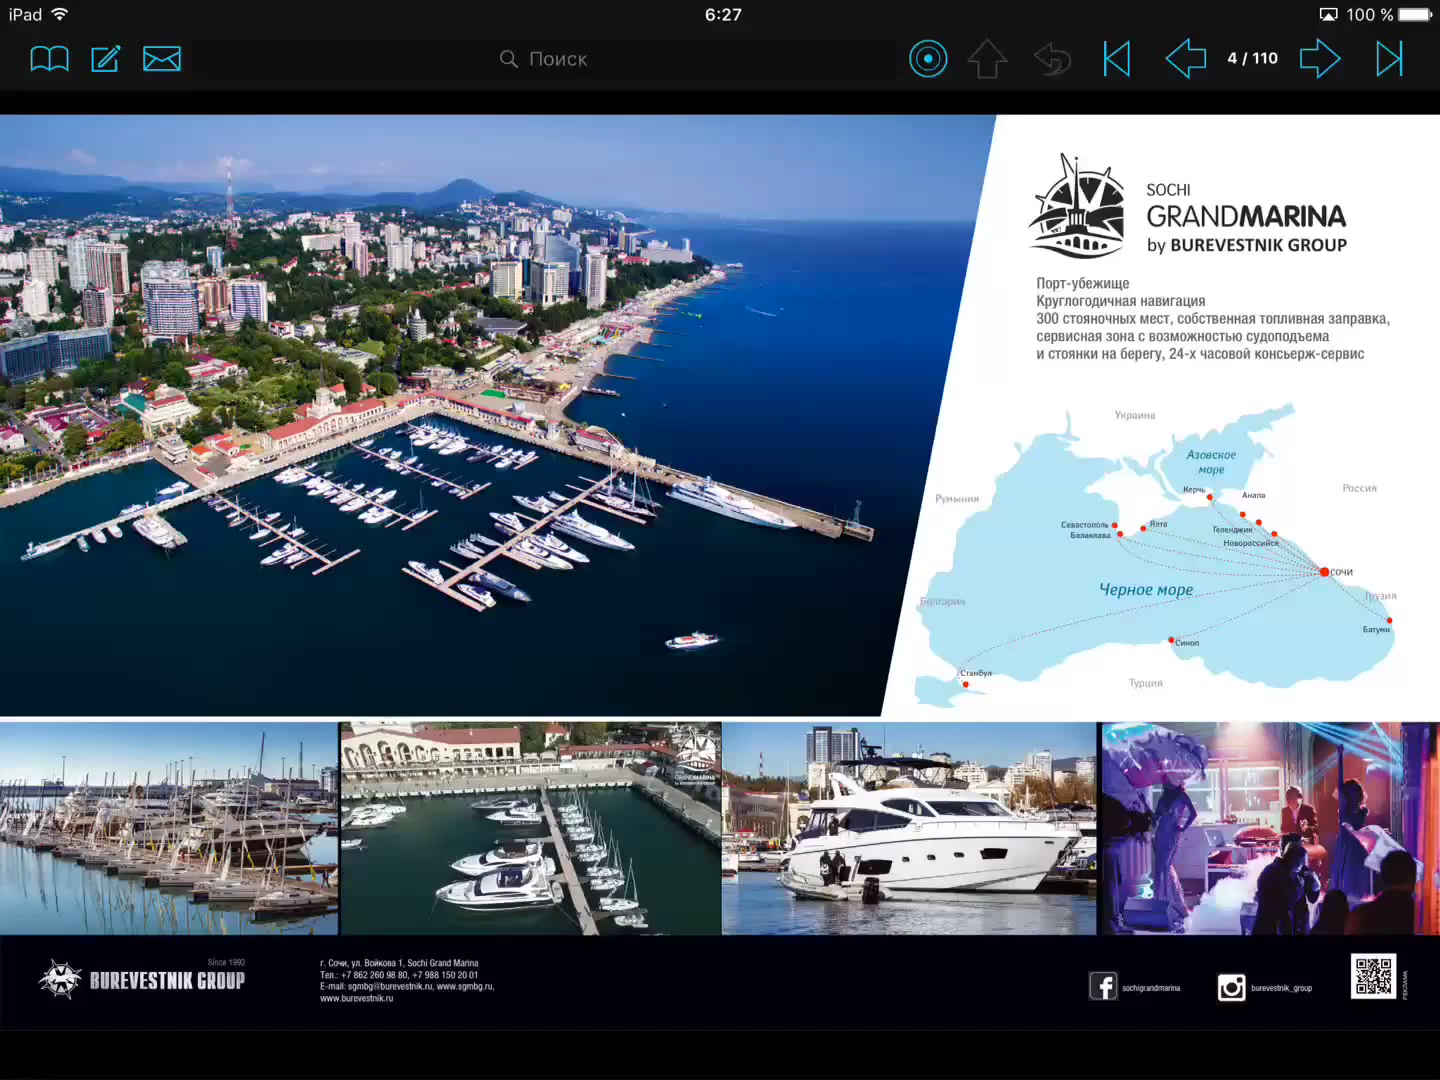Jump to the last page
The height and width of the screenshot is (1080, 1440).
pos(1389,59)
